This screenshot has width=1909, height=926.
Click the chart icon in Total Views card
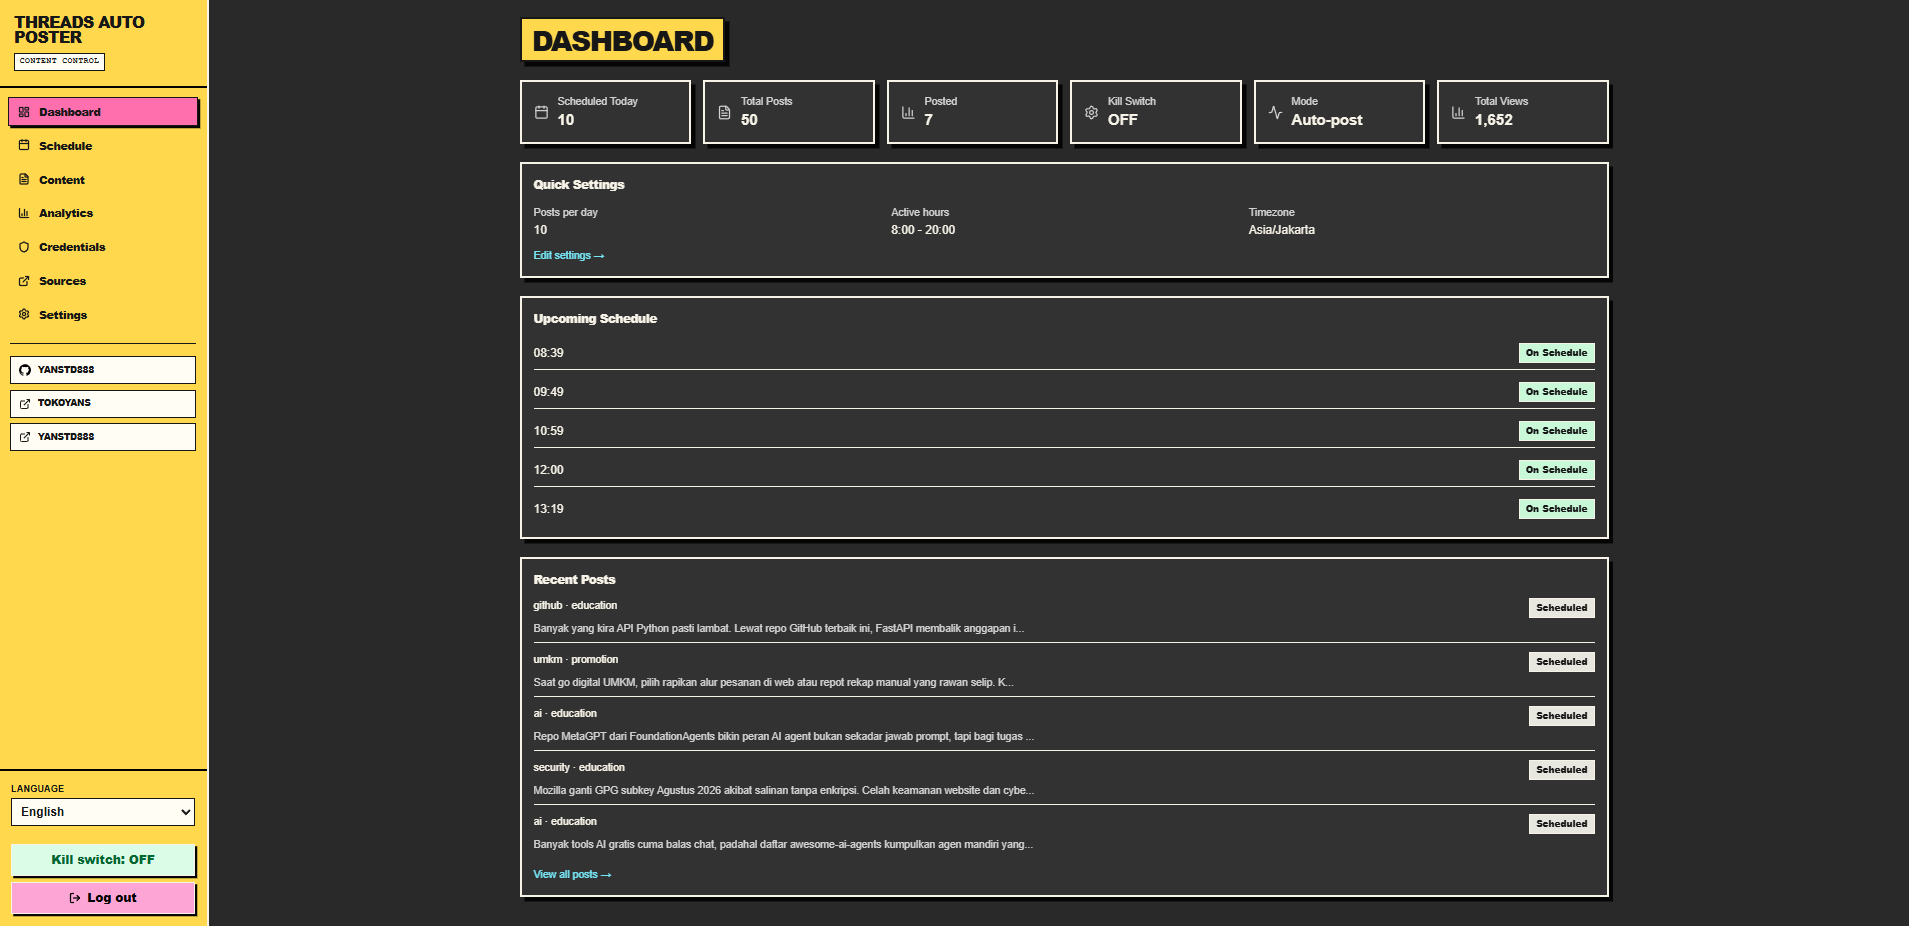pos(1458,112)
